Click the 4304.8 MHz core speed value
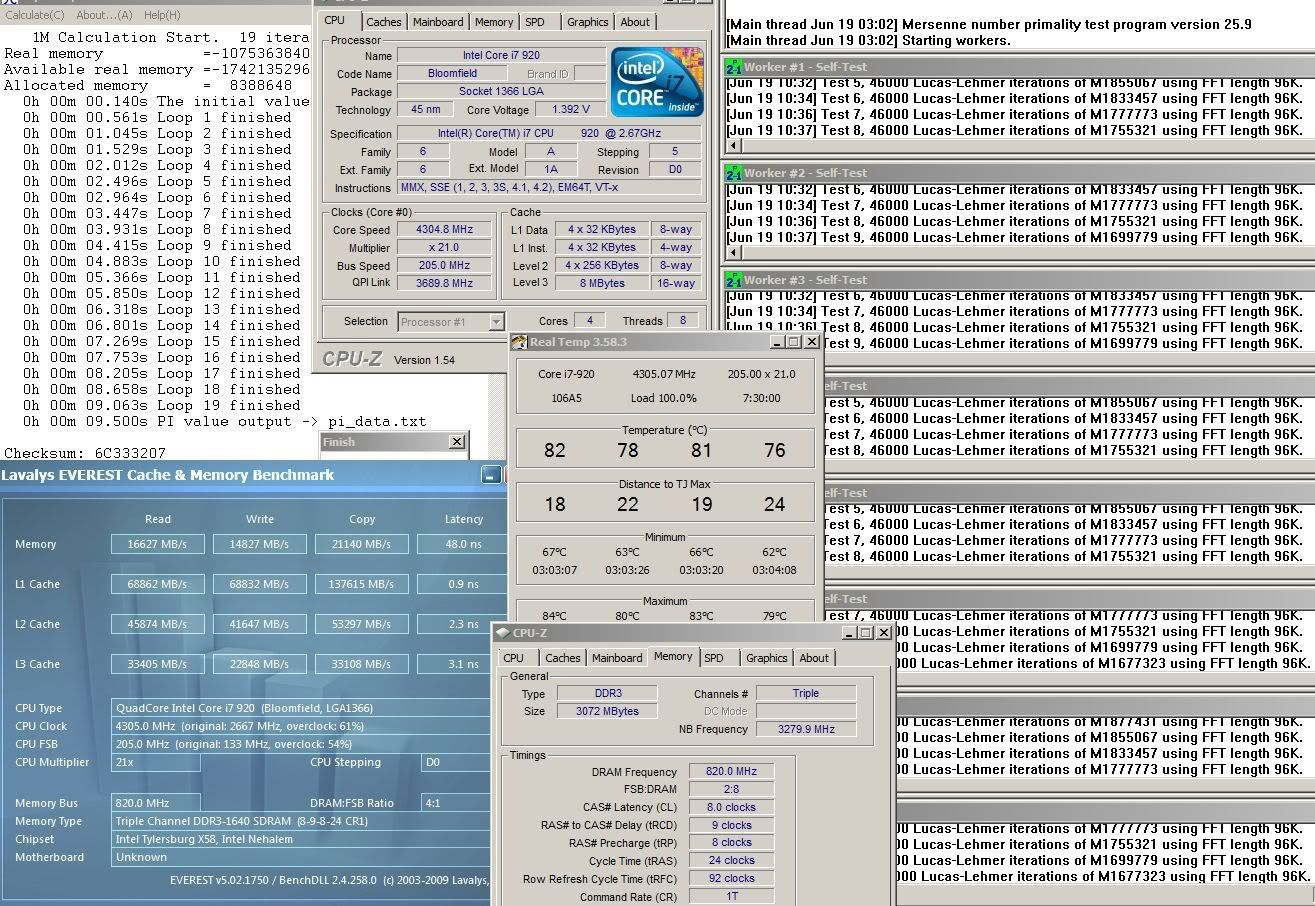The image size is (1315, 906). [x=444, y=230]
